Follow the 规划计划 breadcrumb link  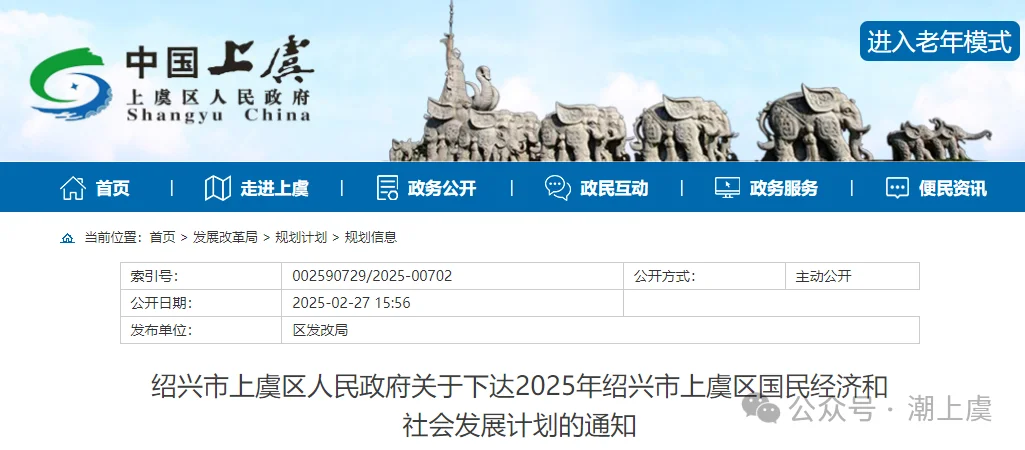301,237
